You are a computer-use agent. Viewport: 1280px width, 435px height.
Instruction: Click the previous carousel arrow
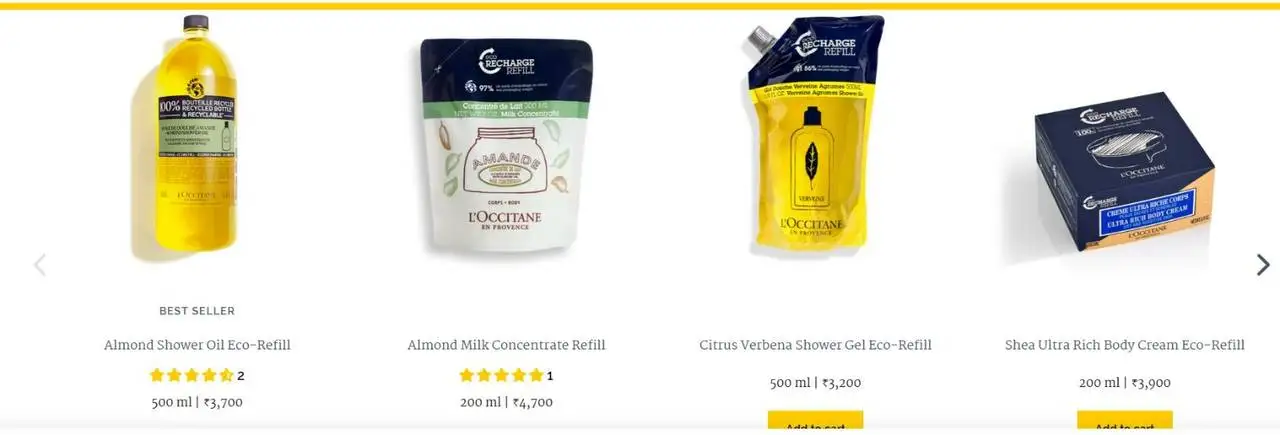coord(40,265)
